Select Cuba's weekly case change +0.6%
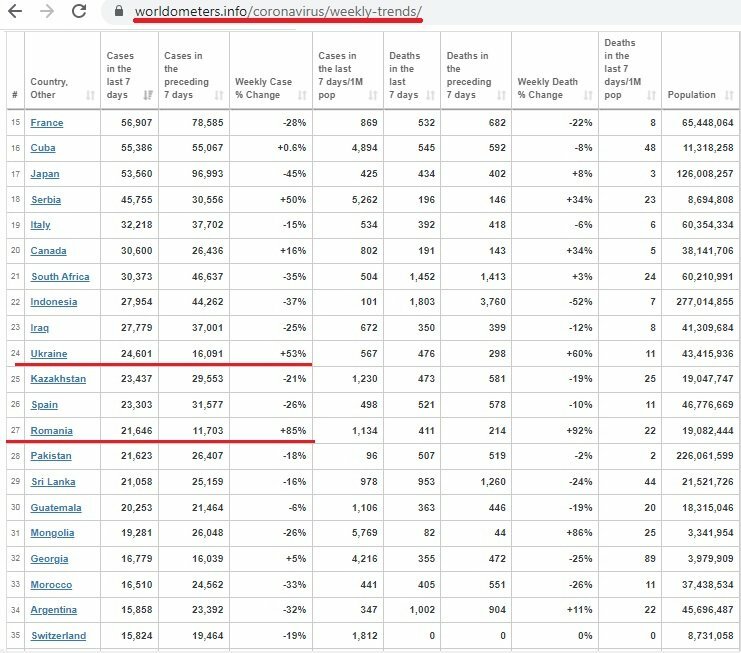This screenshot has width=741, height=653. point(292,148)
